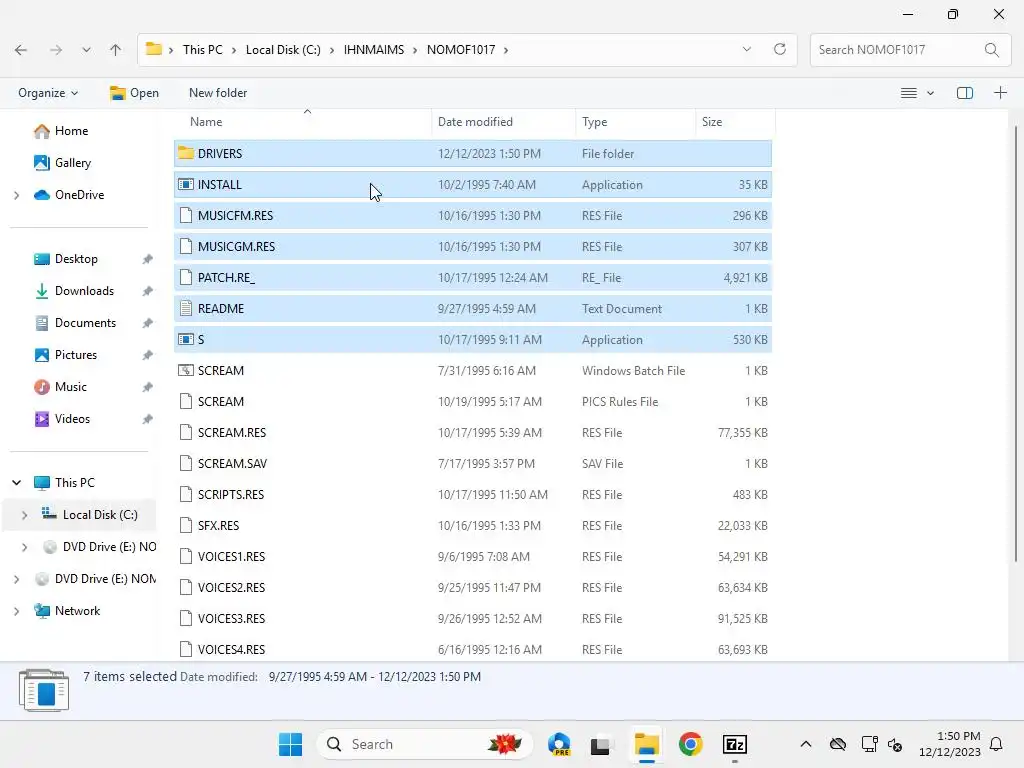
Task: Select MUSICGM.RES file
Action: (x=473, y=247)
